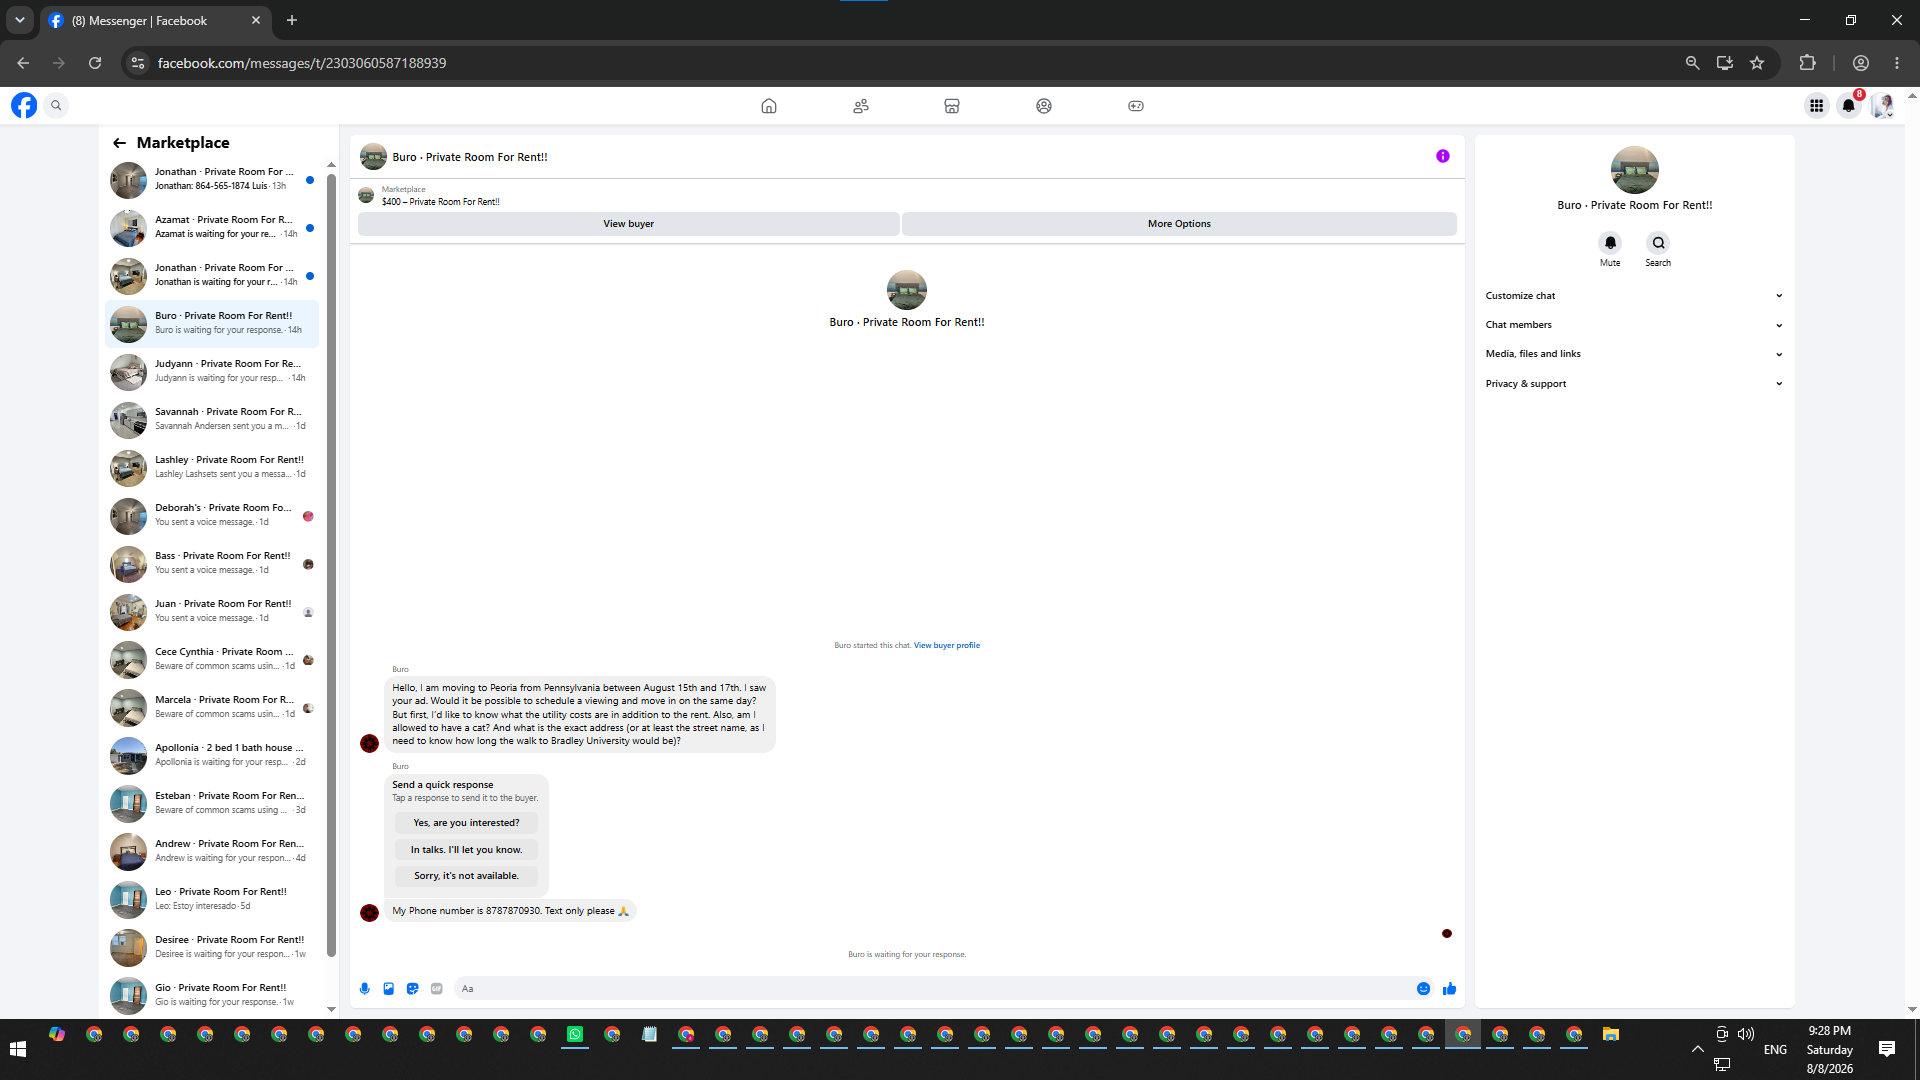Open the emoji picker in message box
1920x1080 pixels.
1423,989
